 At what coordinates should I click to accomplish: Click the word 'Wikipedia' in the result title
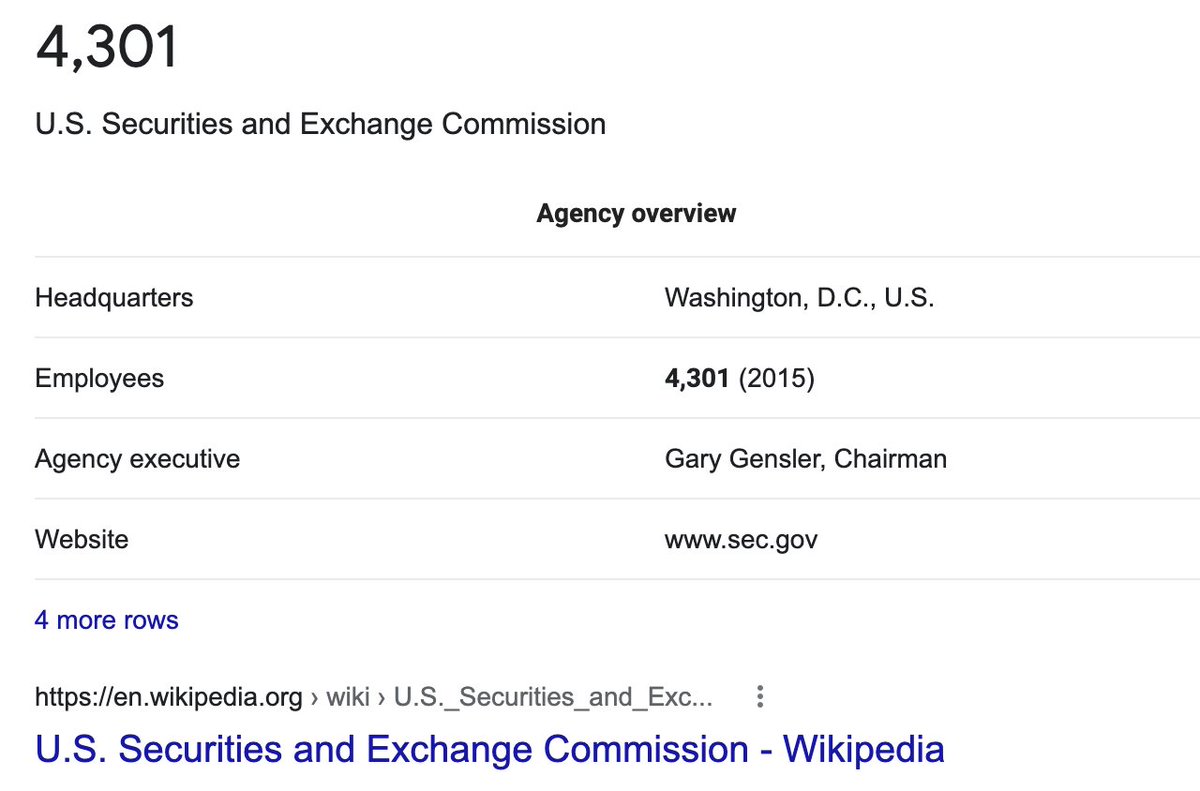click(863, 749)
